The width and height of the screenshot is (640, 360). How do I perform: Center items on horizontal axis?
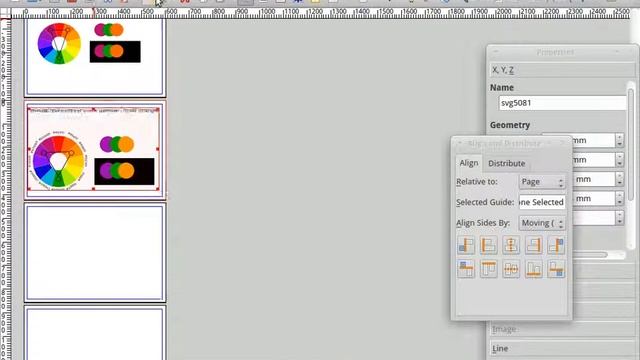tap(511, 269)
